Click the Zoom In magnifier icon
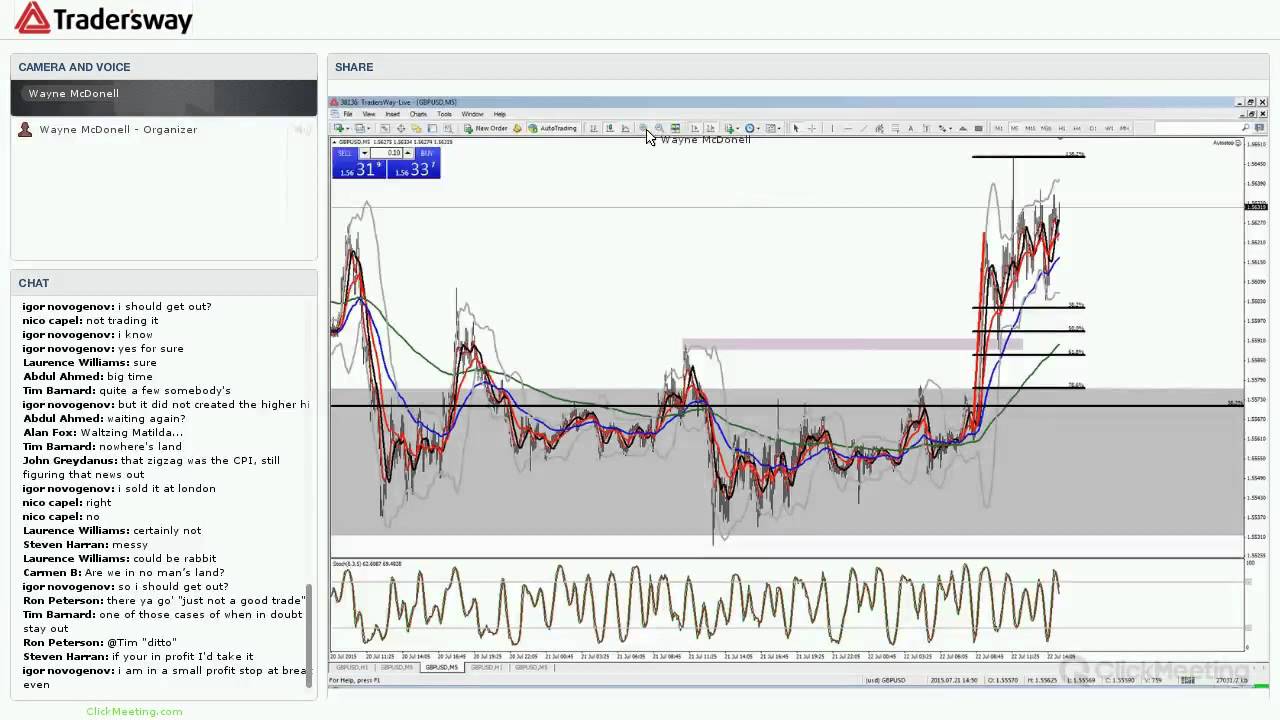This screenshot has width=1280, height=720. click(x=643, y=128)
